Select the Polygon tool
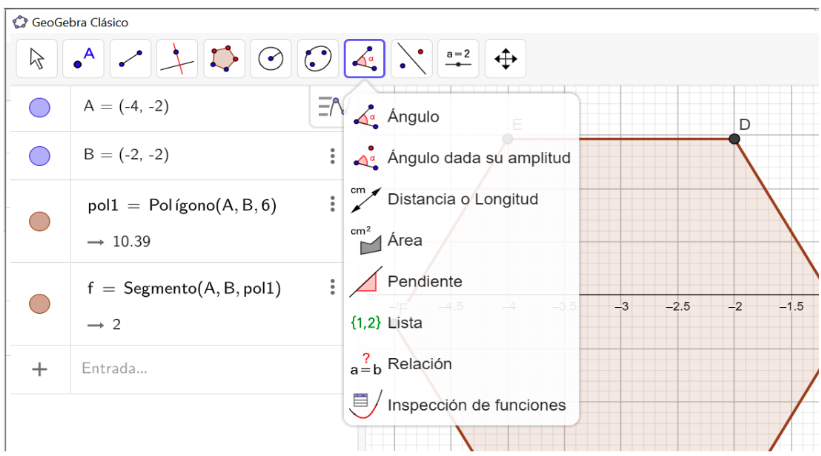 (x=224, y=59)
